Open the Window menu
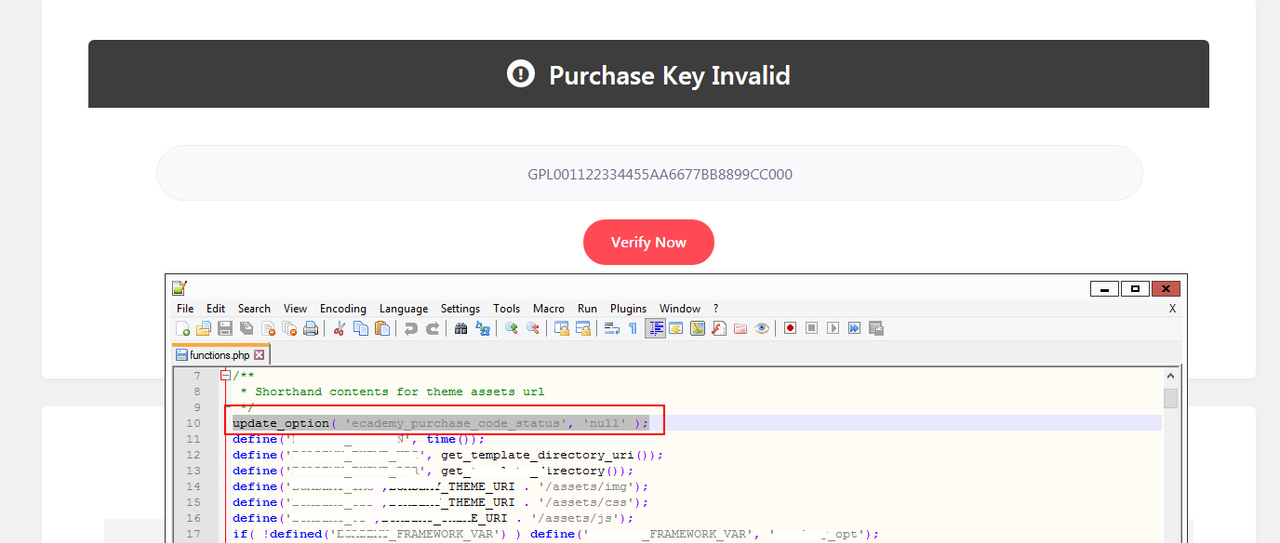Image resolution: width=1280 pixels, height=543 pixels. tap(680, 308)
